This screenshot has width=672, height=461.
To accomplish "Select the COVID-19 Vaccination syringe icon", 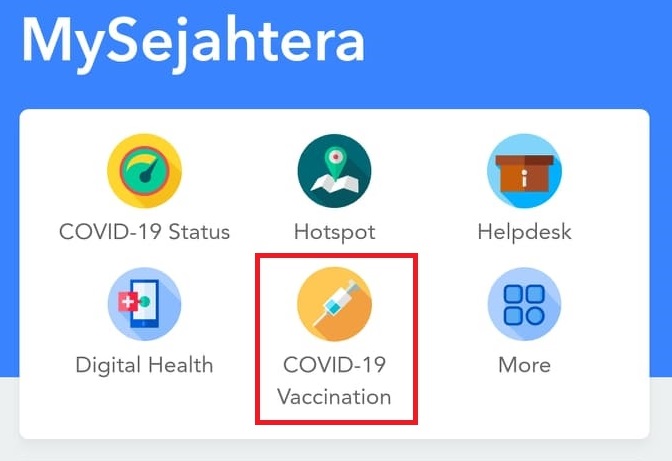I will click(335, 304).
